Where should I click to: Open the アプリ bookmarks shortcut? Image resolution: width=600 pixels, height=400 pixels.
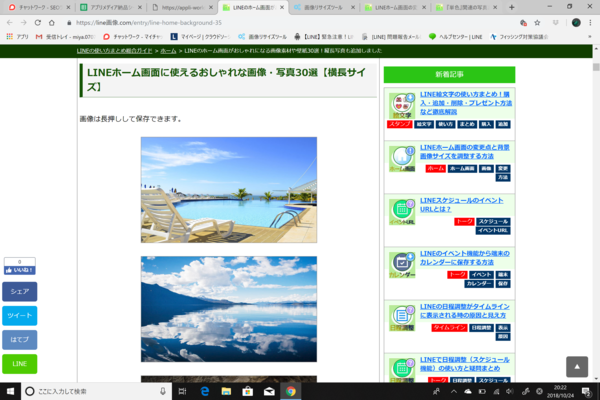point(18,37)
